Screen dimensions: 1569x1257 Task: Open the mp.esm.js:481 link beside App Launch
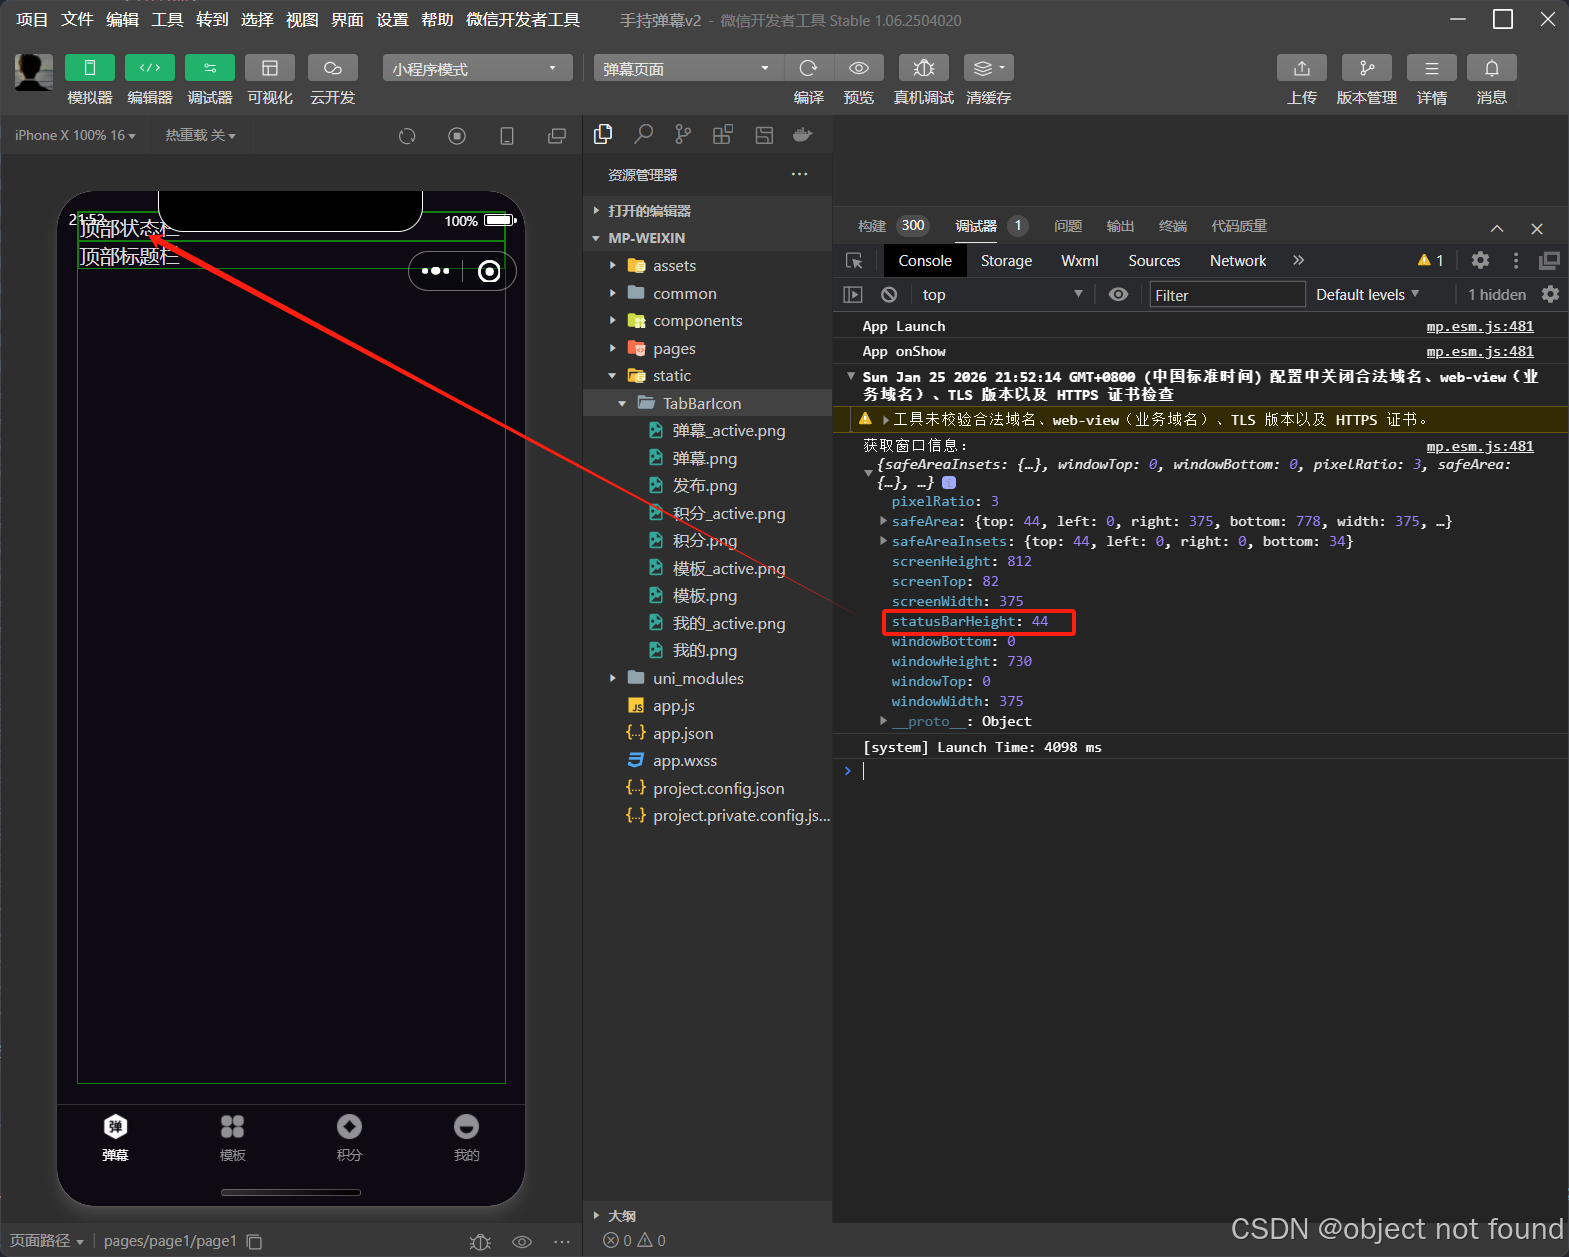pyautogui.click(x=1480, y=326)
